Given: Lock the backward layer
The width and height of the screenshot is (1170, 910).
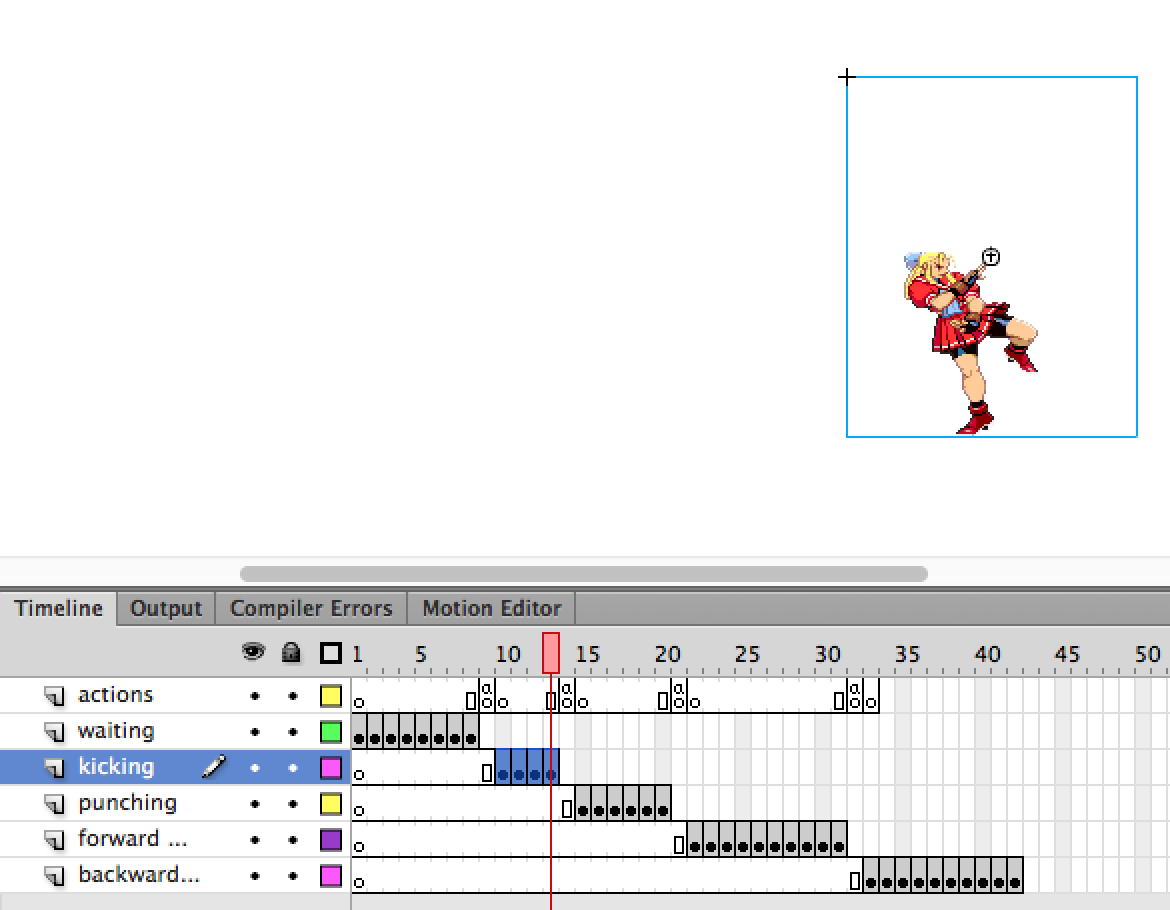Looking at the screenshot, I should [x=292, y=876].
